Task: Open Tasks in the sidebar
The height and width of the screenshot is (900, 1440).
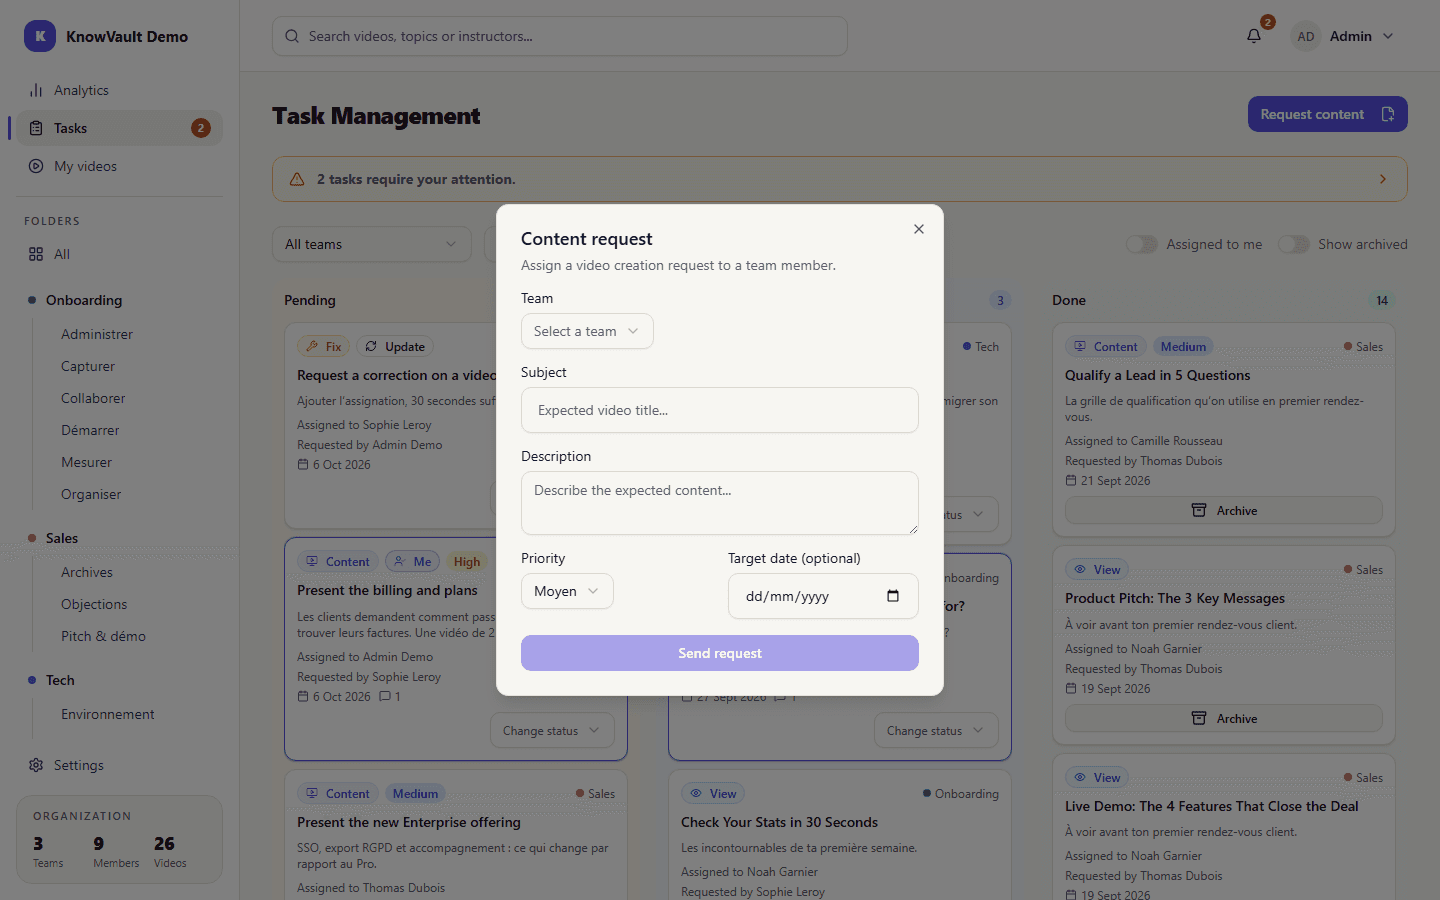Action: tap(119, 128)
